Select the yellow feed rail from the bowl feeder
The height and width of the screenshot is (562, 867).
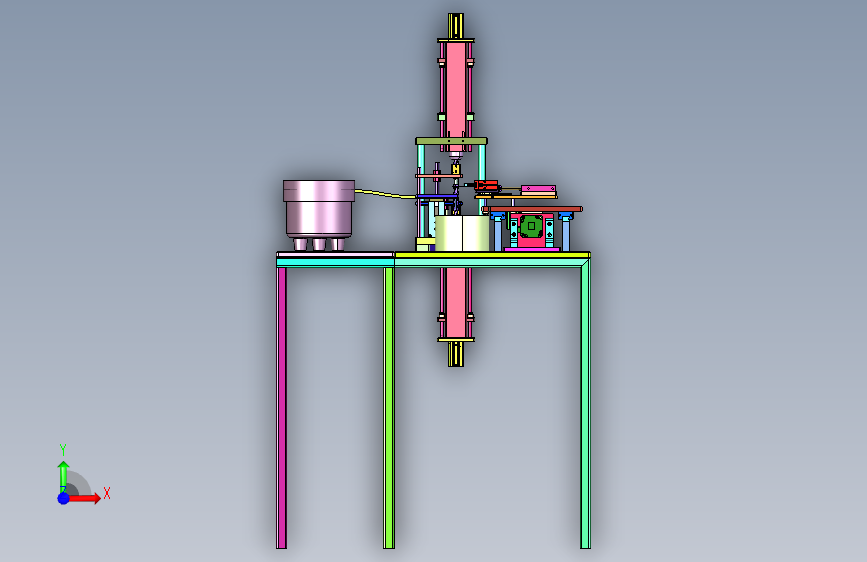click(x=385, y=194)
